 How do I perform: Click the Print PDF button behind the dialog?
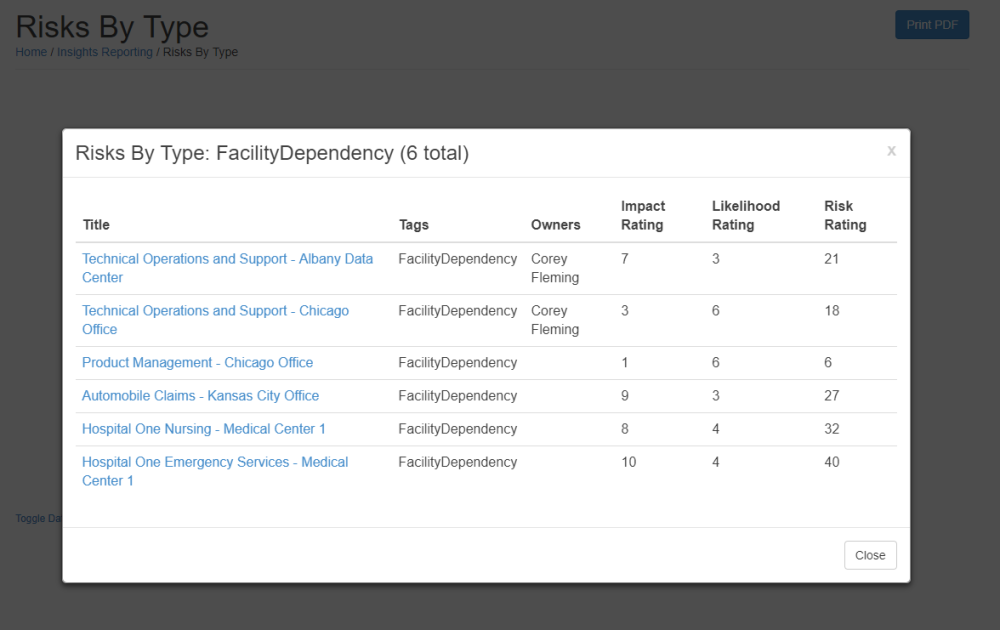932,25
